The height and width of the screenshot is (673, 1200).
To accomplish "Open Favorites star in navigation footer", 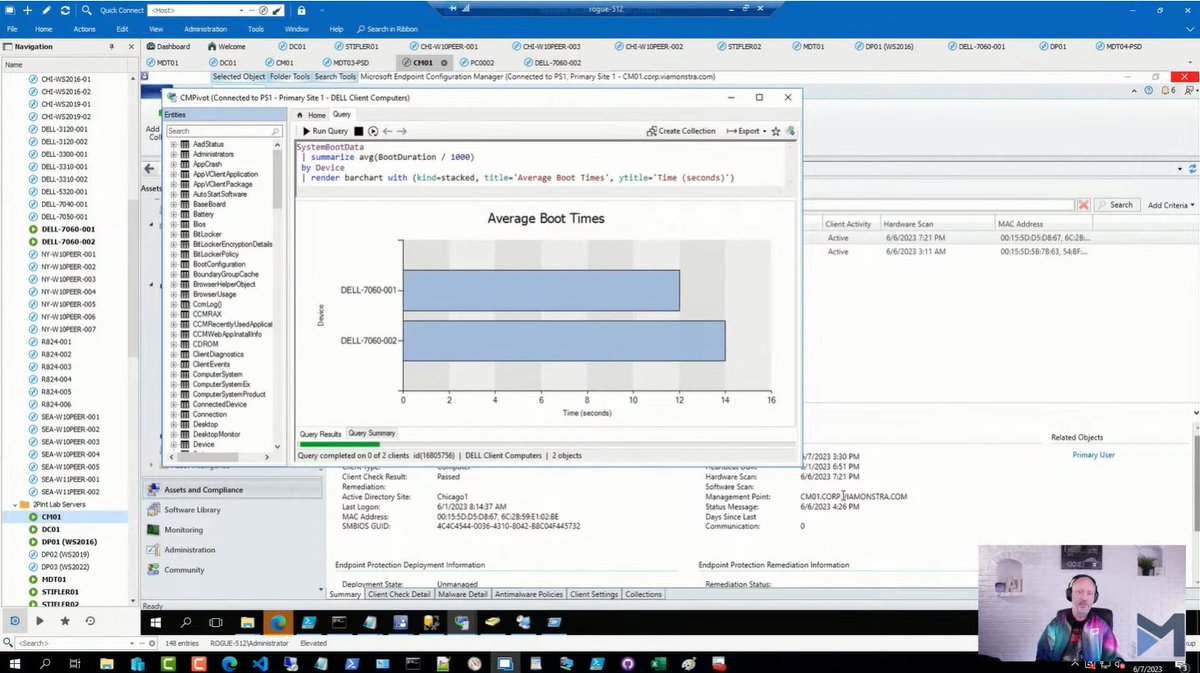I will (65, 621).
